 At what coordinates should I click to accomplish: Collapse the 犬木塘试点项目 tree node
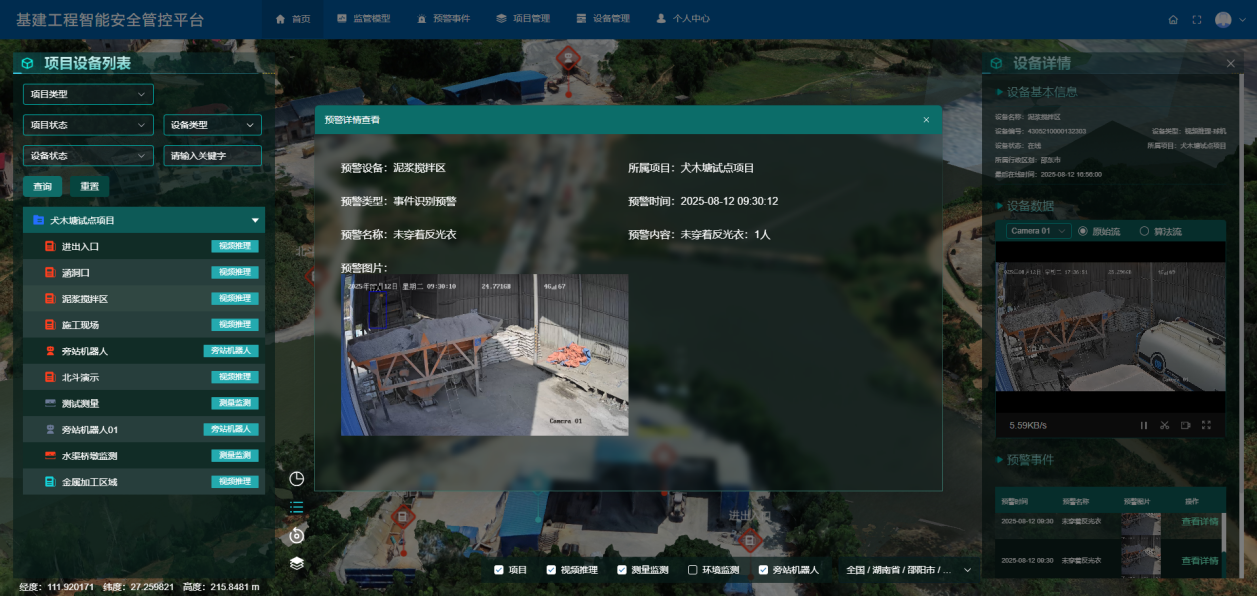point(255,220)
